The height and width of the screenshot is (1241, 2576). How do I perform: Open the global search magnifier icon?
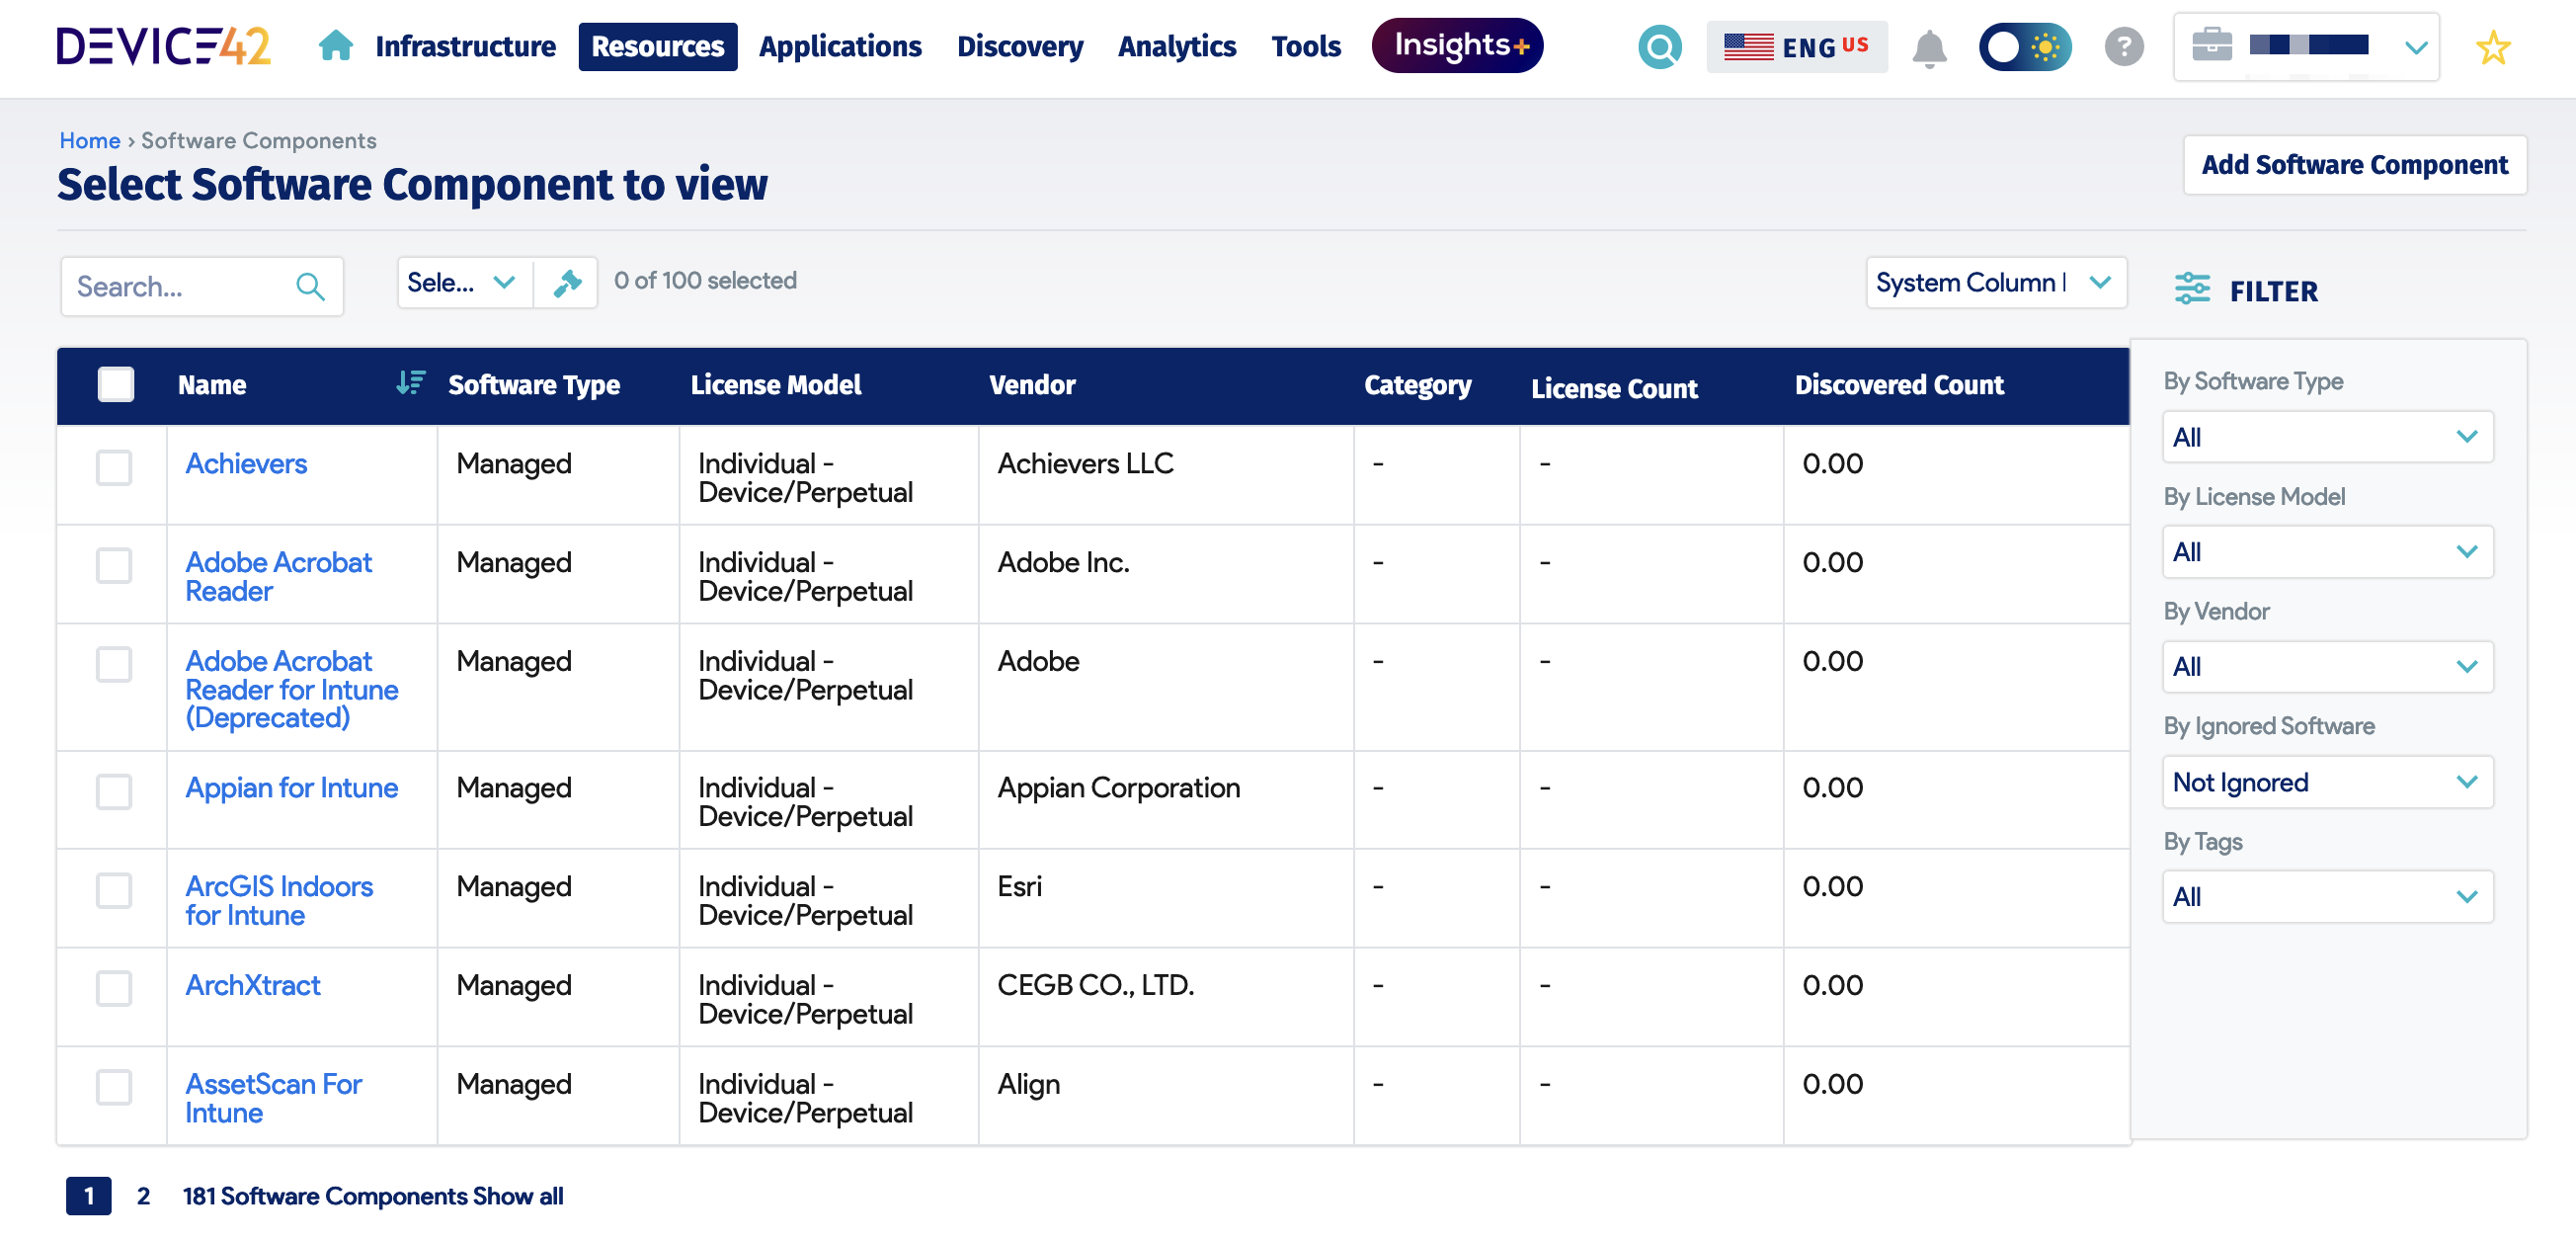[1659, 47]
